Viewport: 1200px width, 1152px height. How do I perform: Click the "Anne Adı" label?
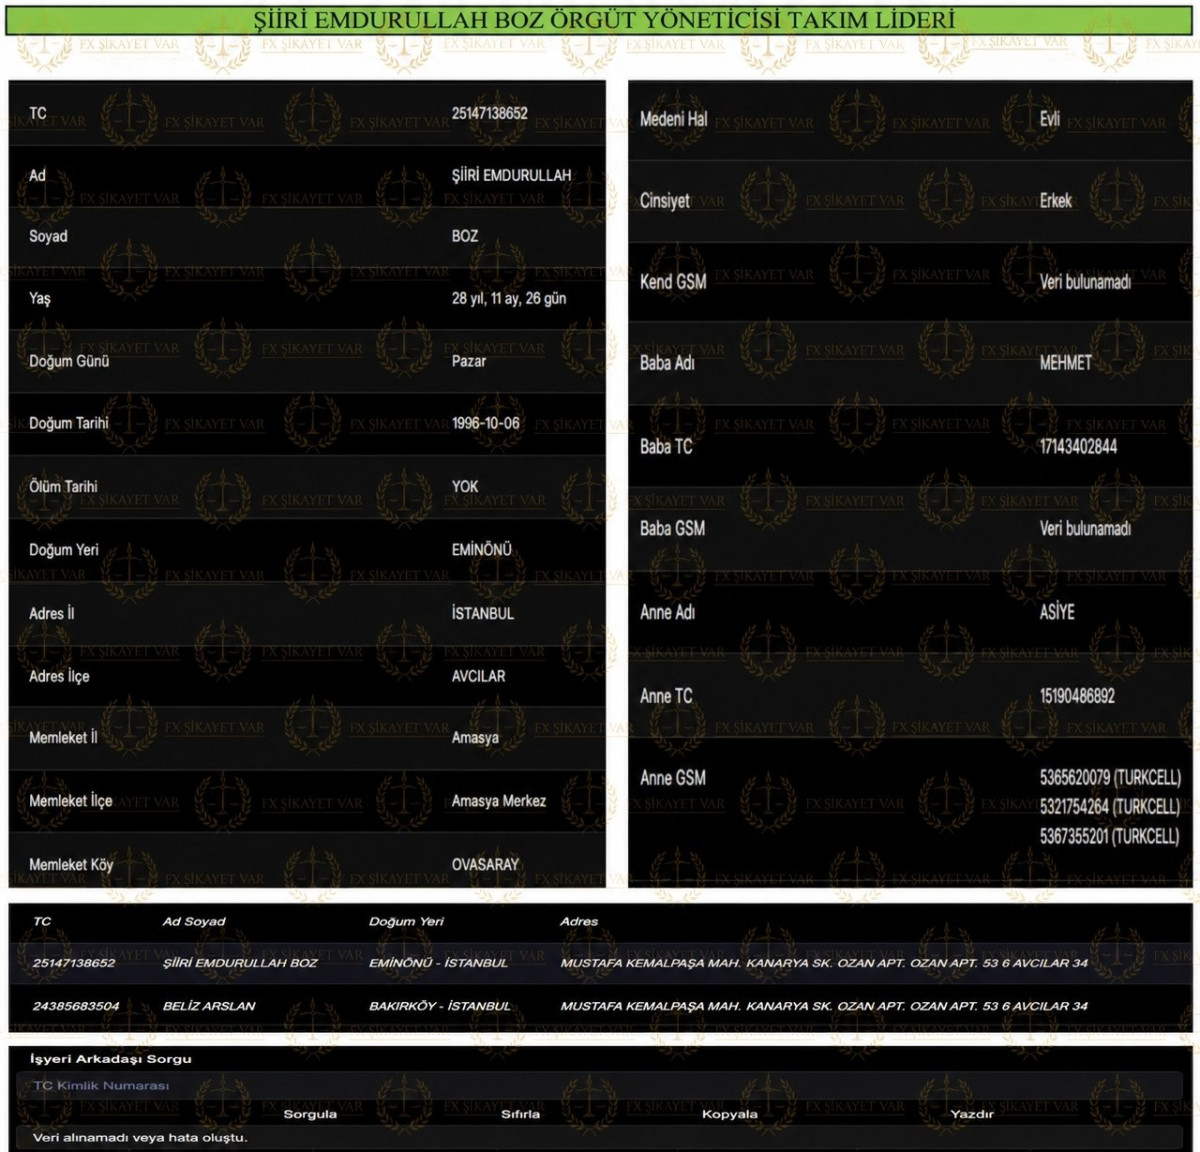click(x=668, y=612)
